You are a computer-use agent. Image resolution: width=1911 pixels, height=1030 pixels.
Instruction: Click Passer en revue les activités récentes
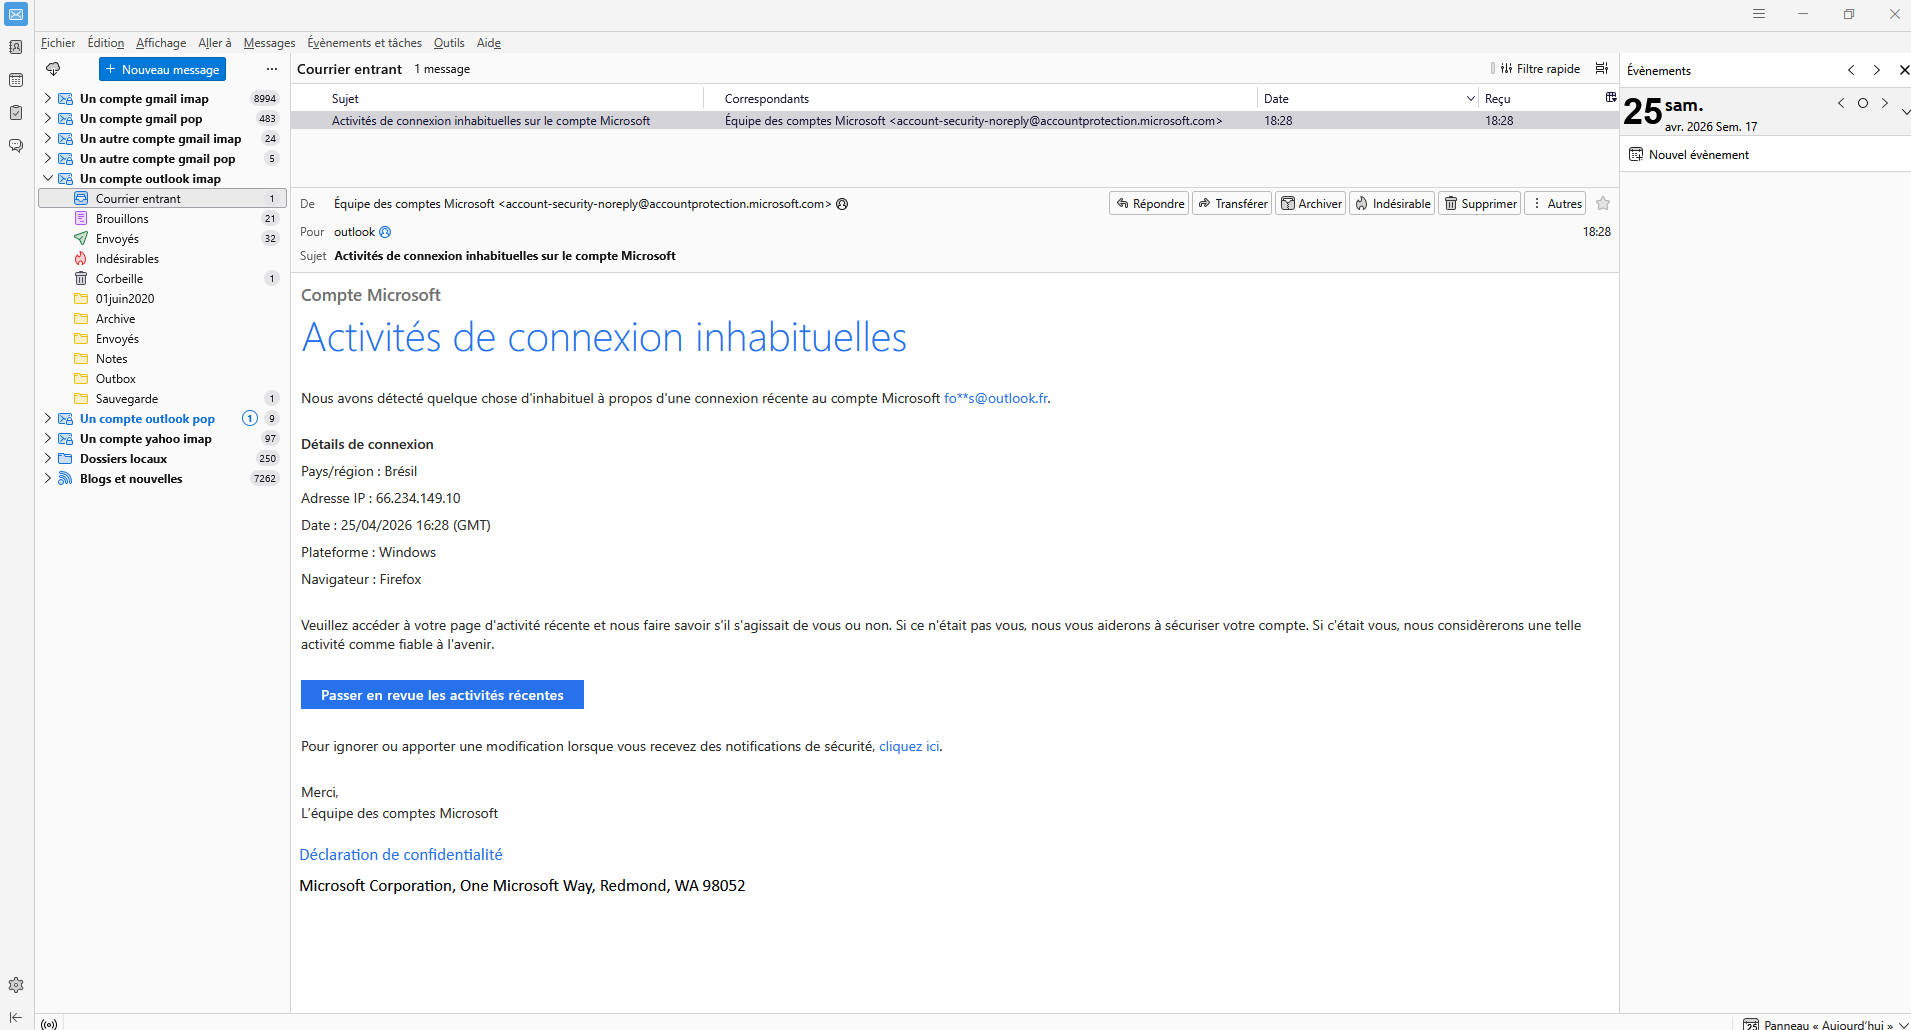point(442,695)
